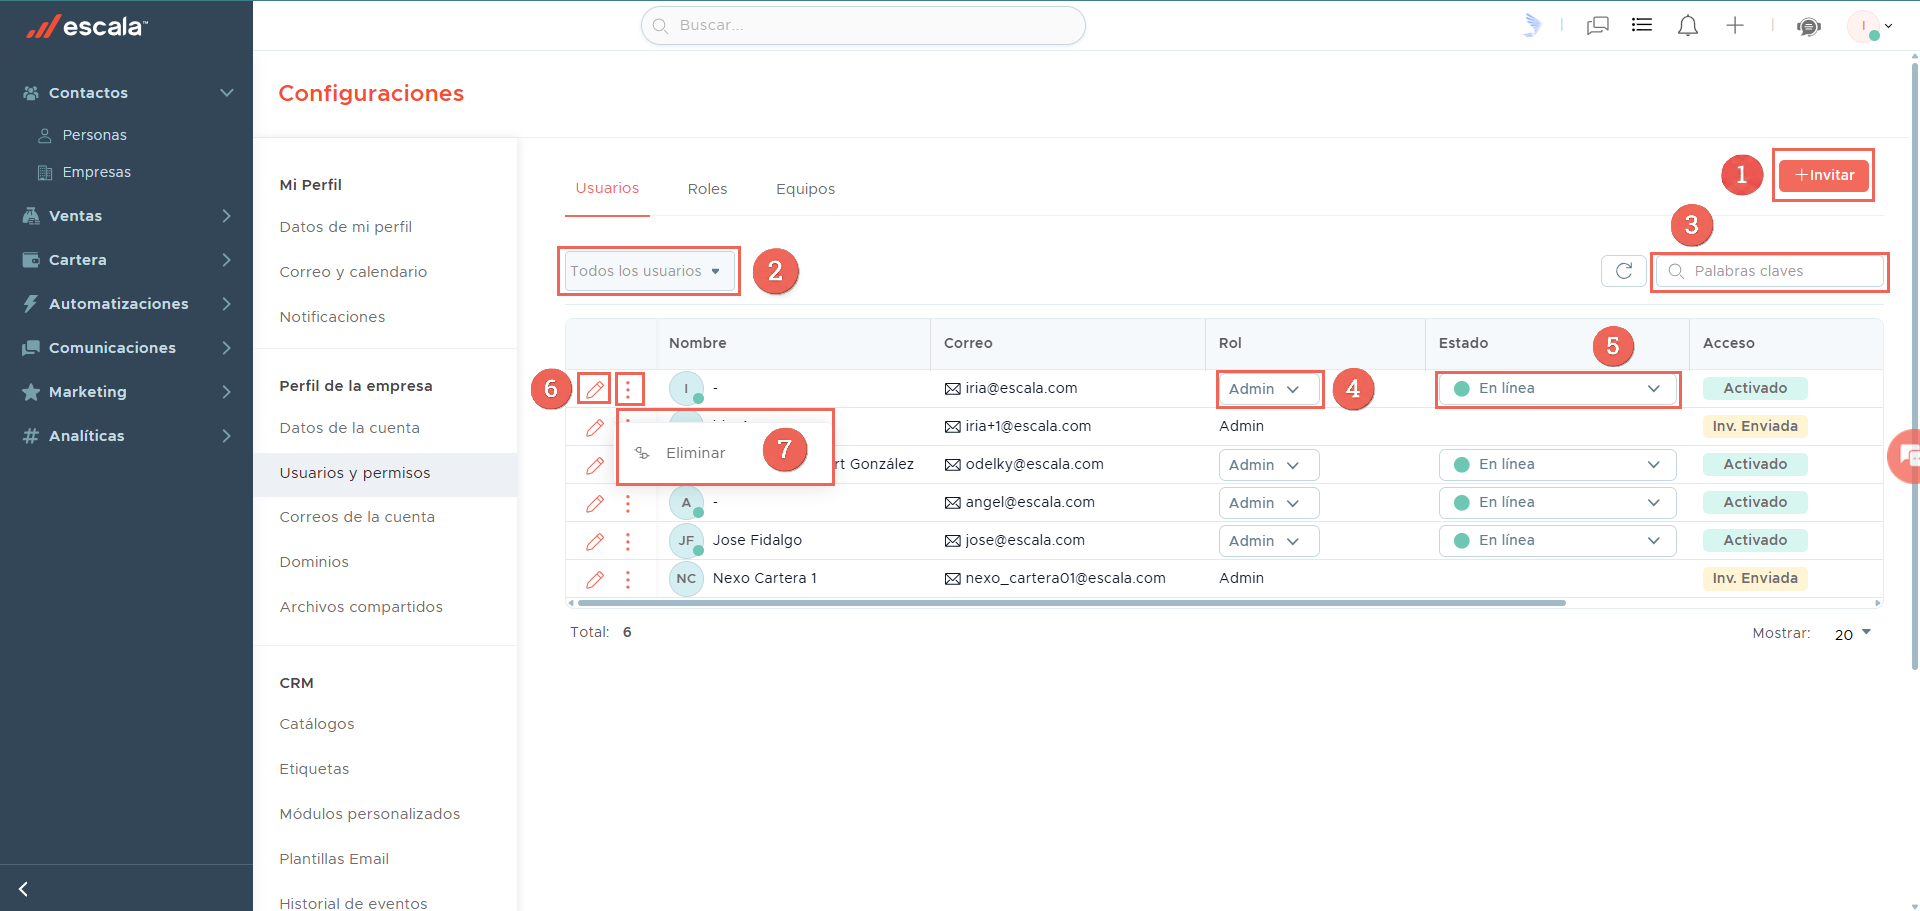Image resolution: width=1920 pixels, height=911 pixels.
Task: Expand the Marketing menu
Action: tap(227, 392)
